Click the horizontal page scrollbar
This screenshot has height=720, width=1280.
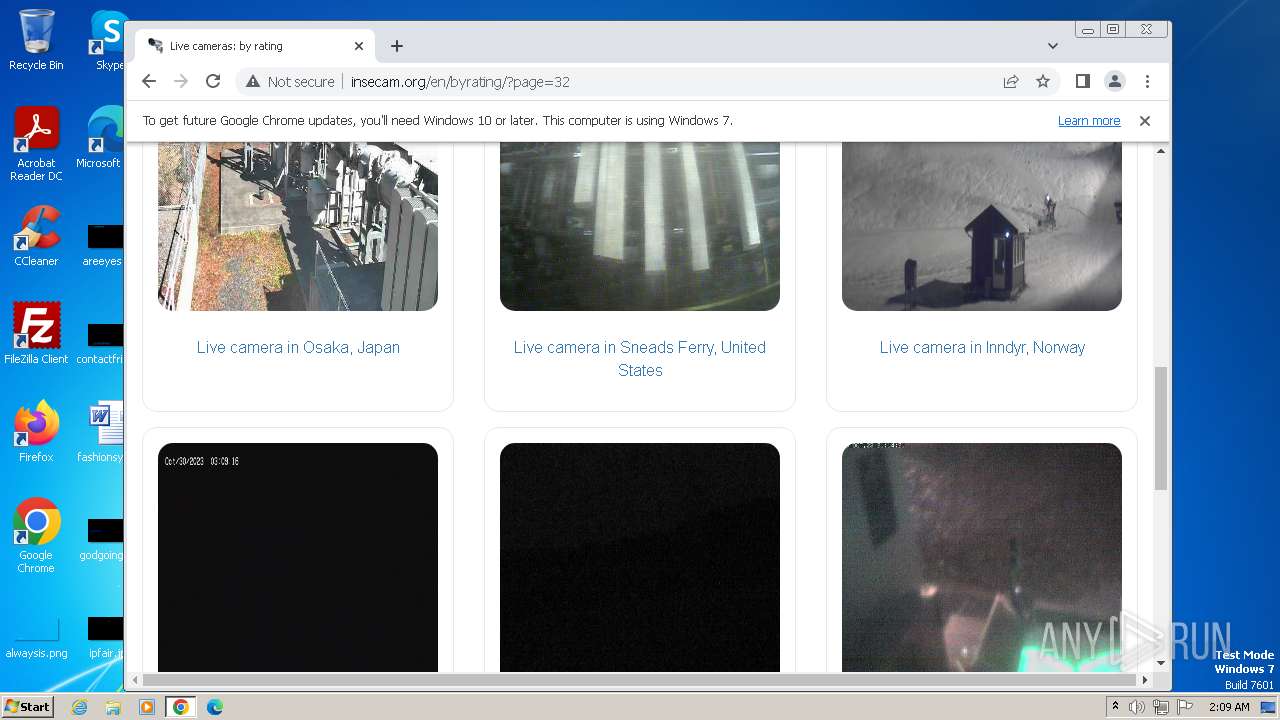click(640, 680)
